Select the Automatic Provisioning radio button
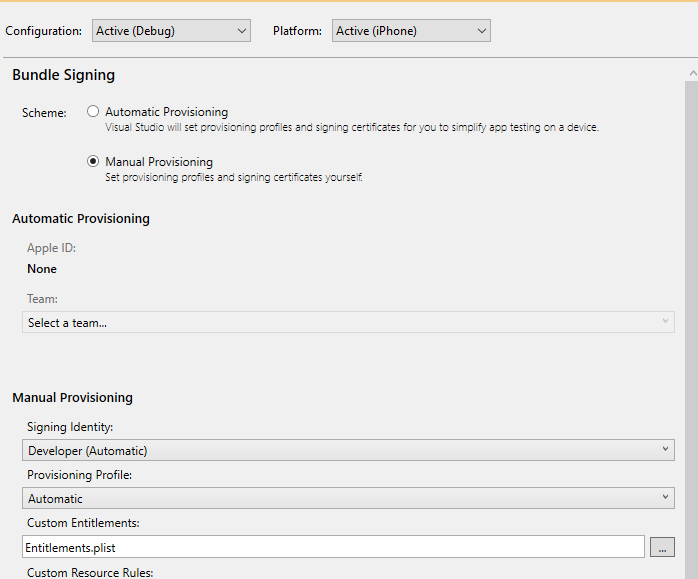Viewport: 698px width, 579px height. (93, 111)
